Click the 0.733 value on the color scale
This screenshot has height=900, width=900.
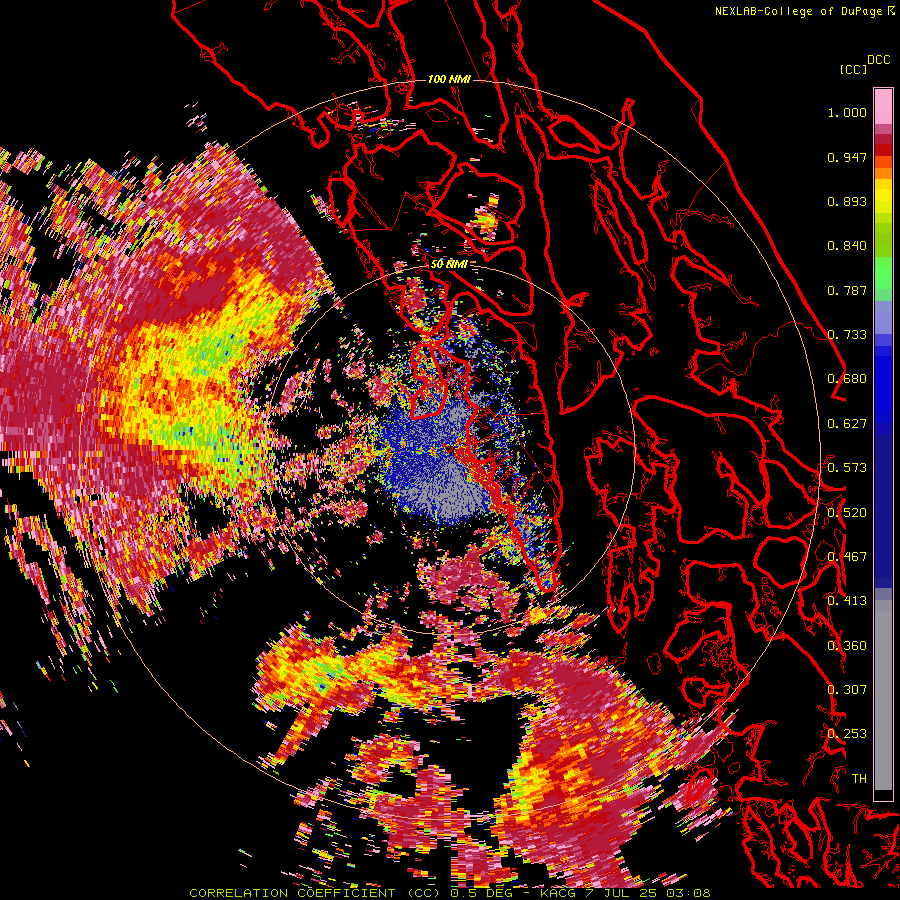tap(847, 335)
